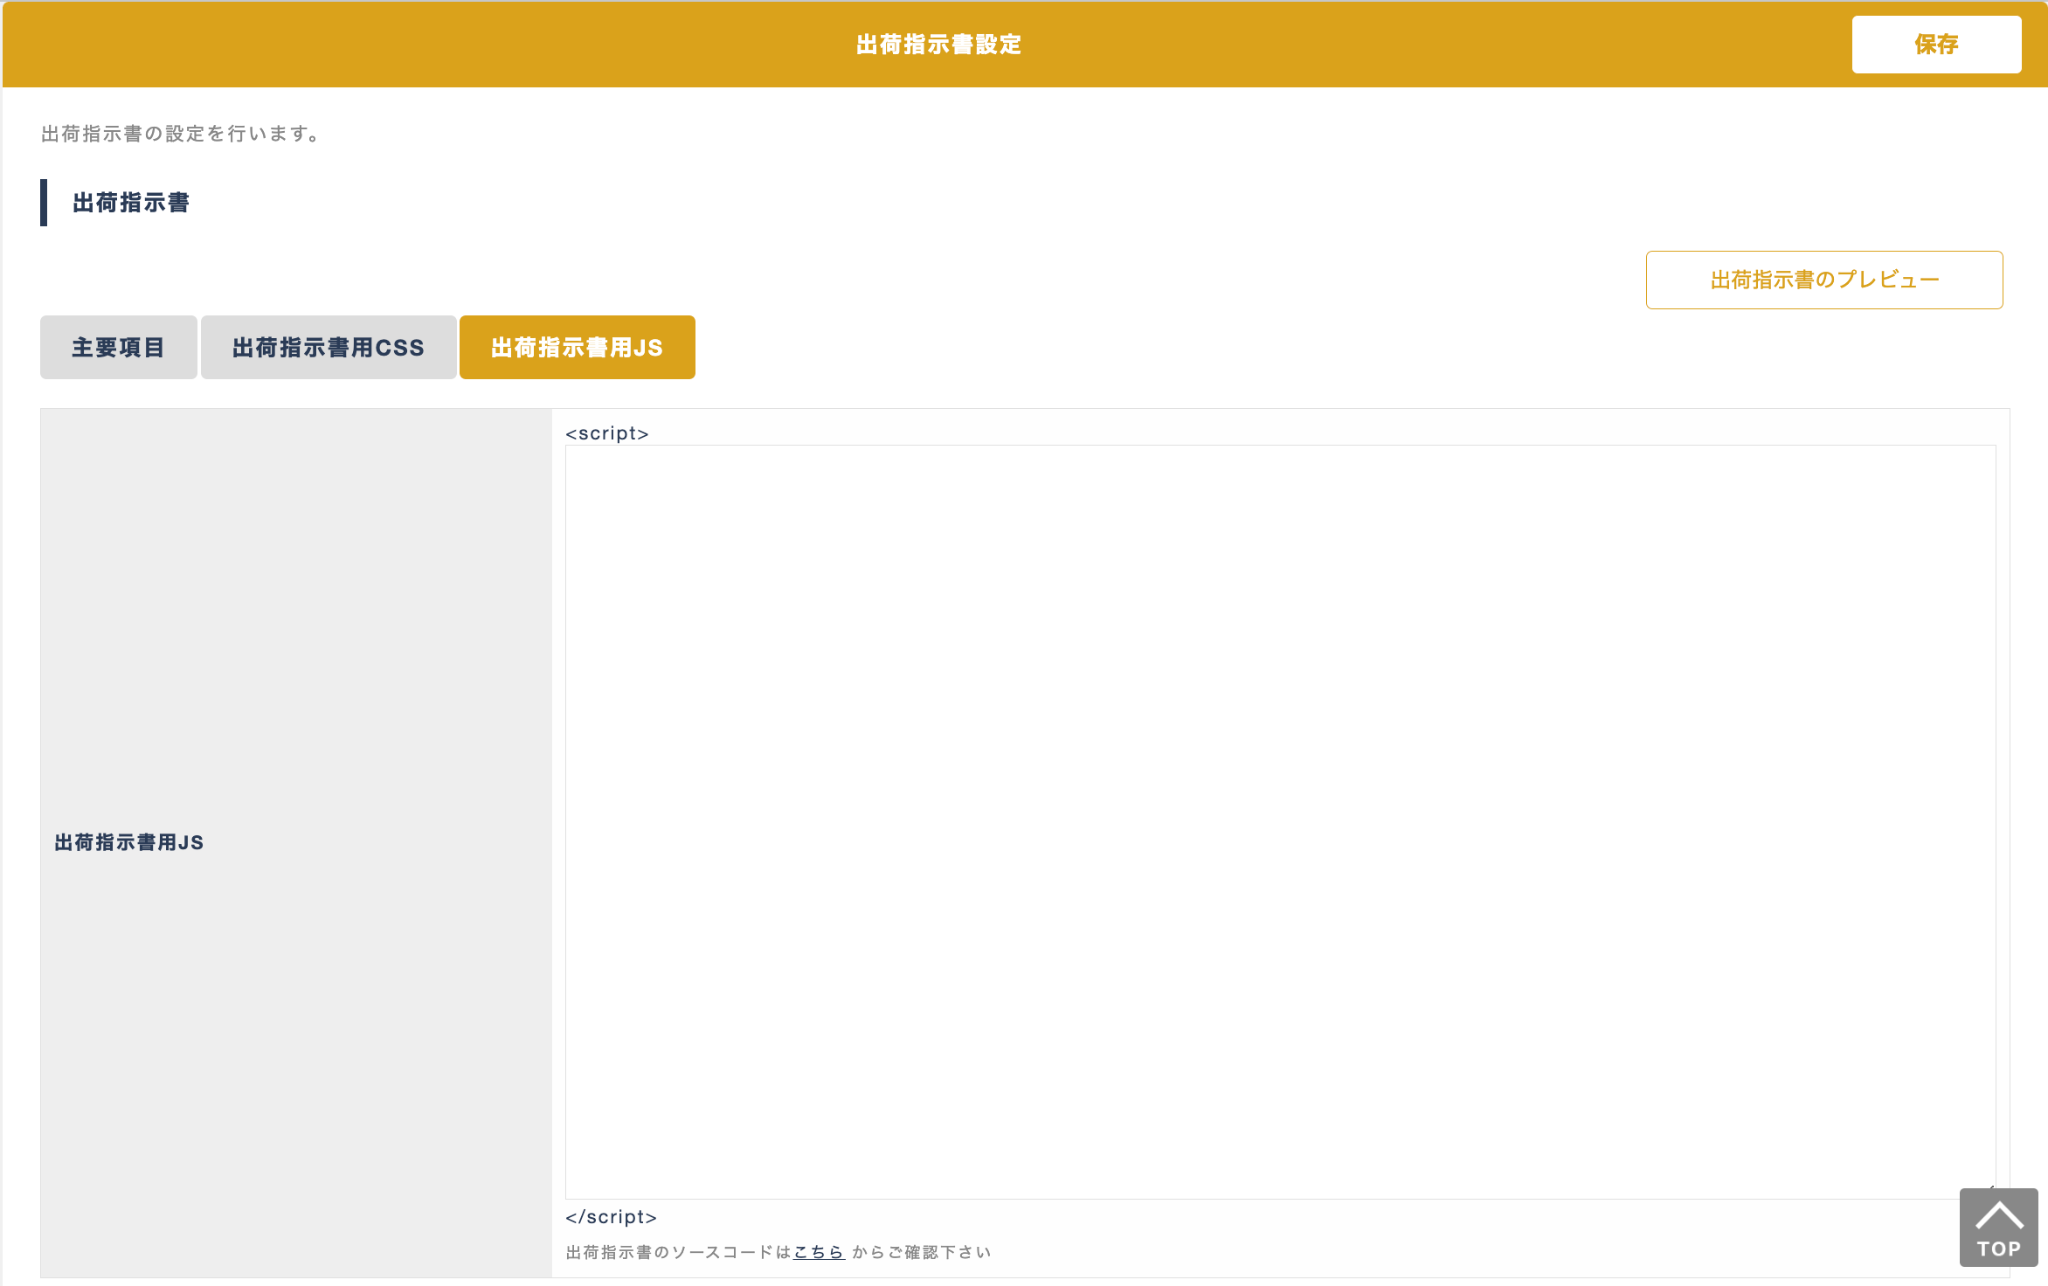Click the opening <script> tag text
Image resolution: width=2048 pixels, height=1286 pixels.
(607, 433)
